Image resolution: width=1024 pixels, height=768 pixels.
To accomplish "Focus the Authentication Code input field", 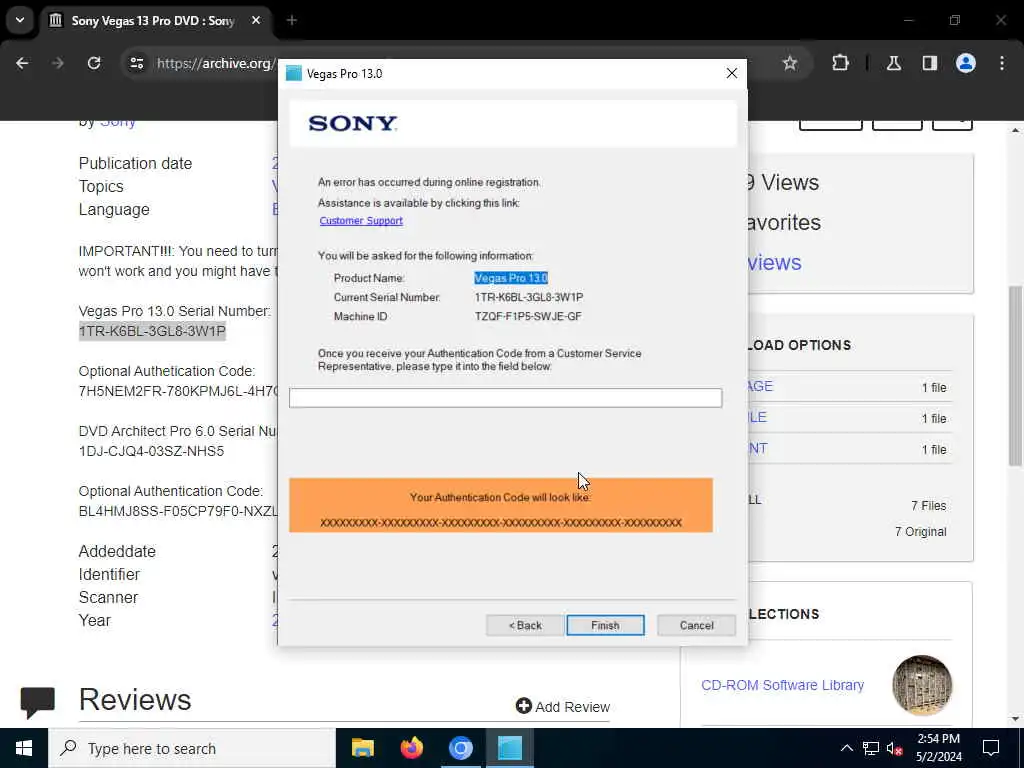I will coord(505,398).
